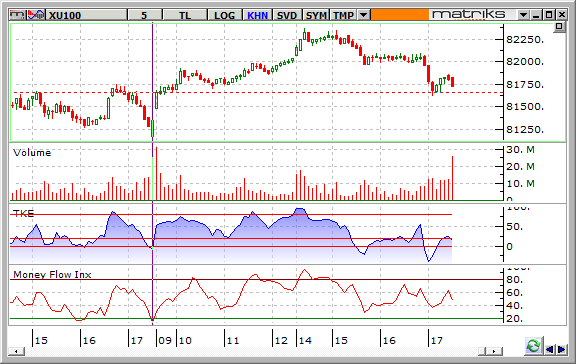Click the tallest volume bar just after the purple line
This screenshot has height=364, width=576.
tap(156, 173)
